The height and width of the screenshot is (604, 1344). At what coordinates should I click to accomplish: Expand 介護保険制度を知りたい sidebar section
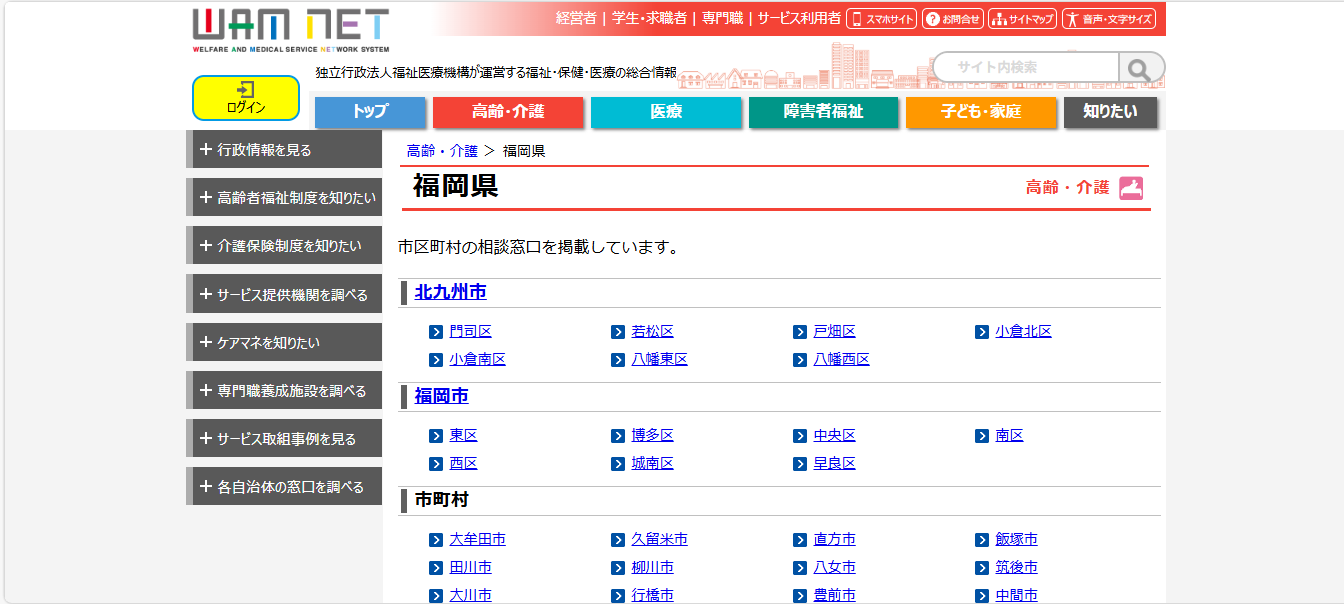tap(285, 246)
